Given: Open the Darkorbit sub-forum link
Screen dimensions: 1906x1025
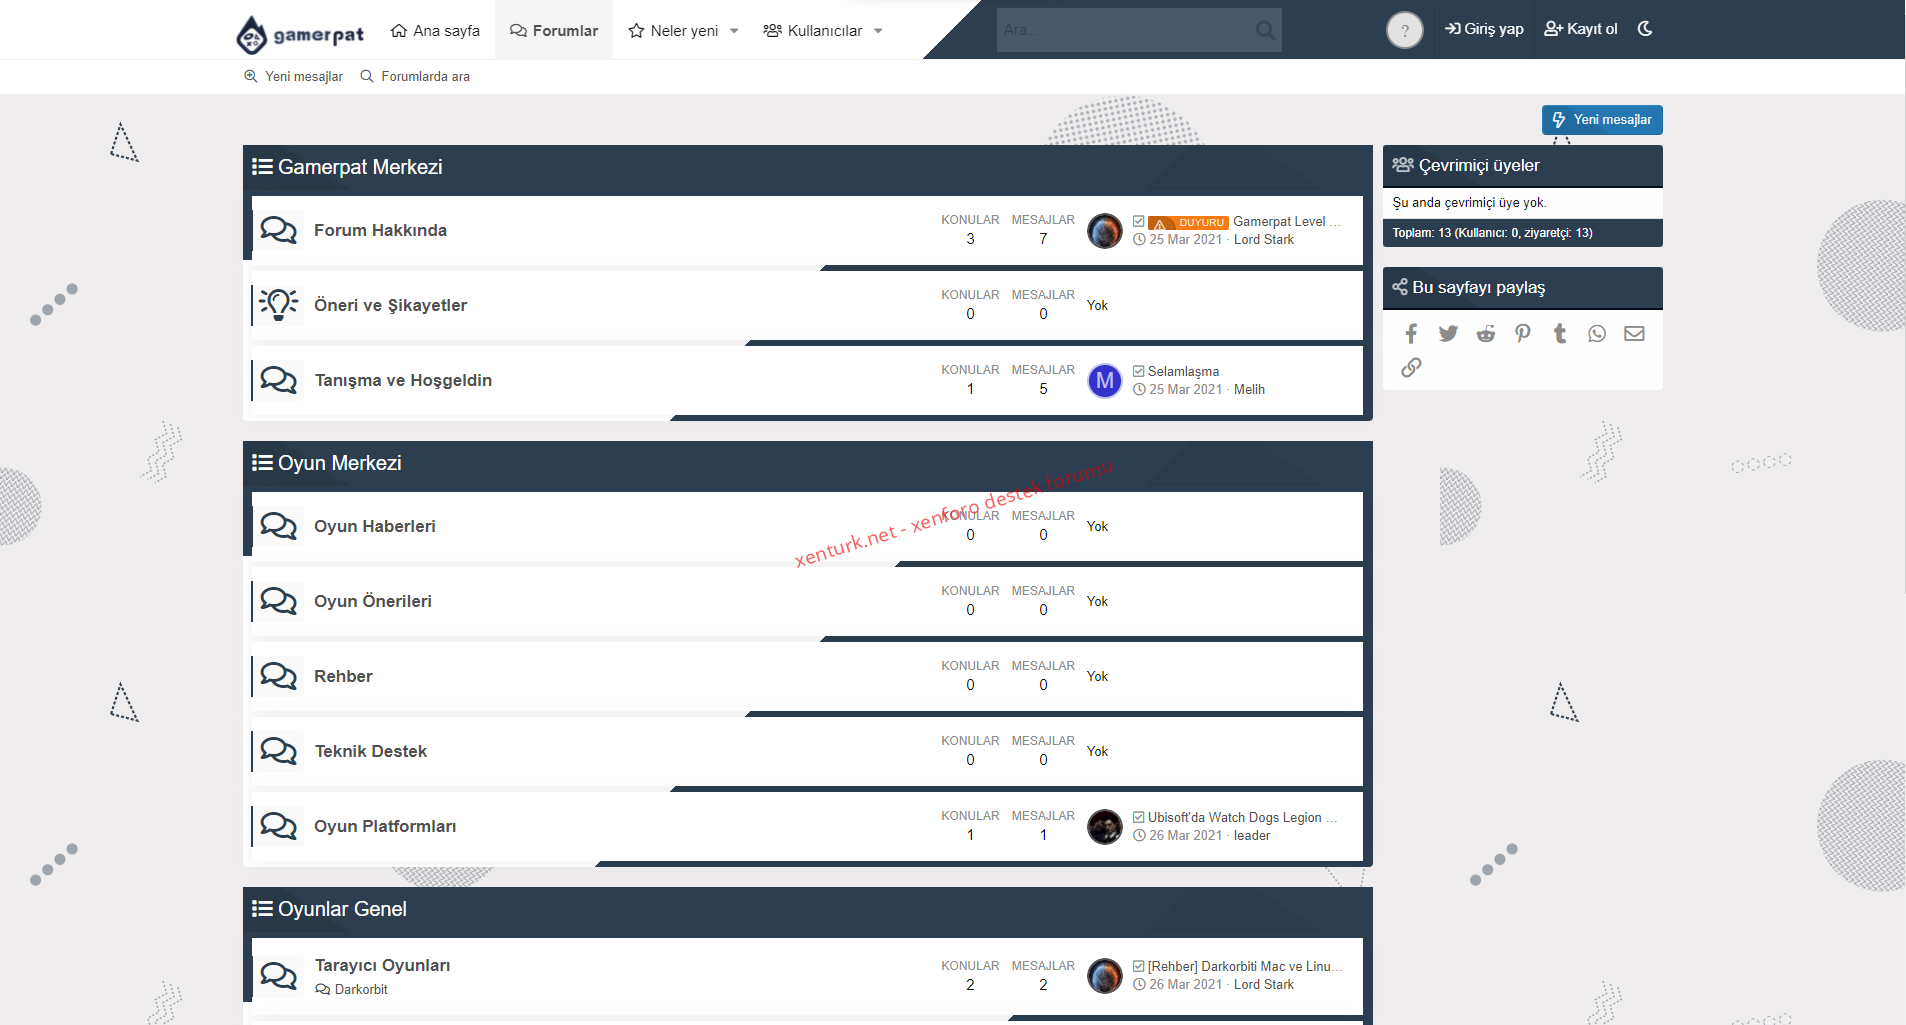Looking at the screenshot, I should click(360, 989).
